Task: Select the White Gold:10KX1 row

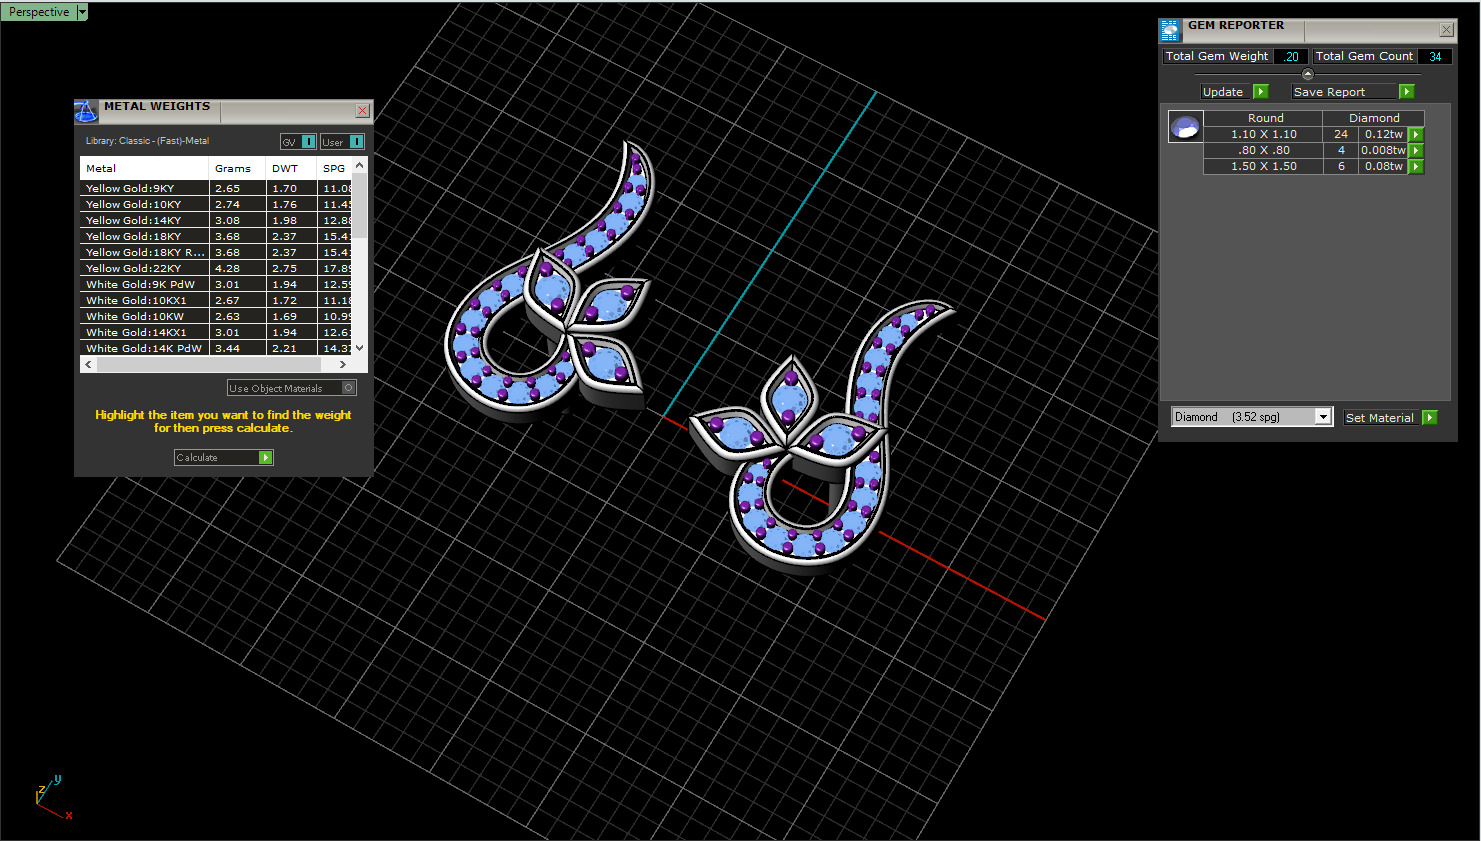Action: 216,300
